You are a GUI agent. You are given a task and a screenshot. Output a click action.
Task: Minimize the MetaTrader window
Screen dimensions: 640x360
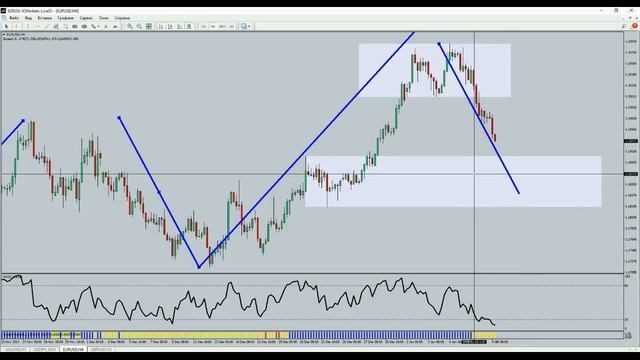(x=602, y=11)
